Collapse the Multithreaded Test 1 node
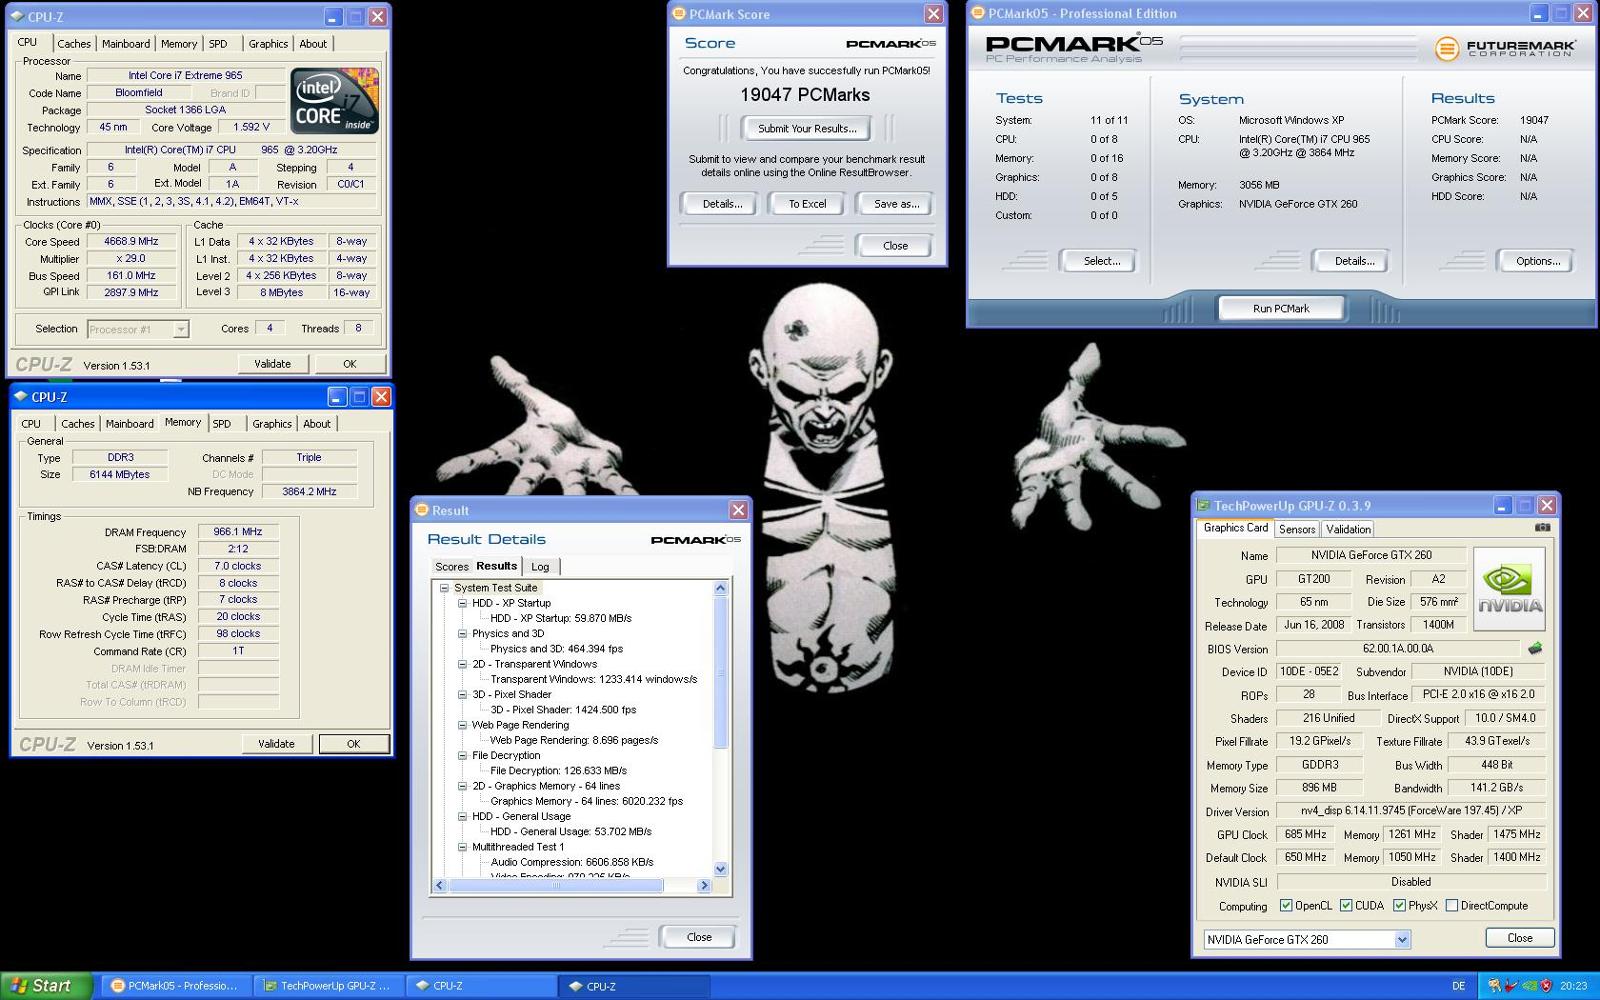The height and width of the screenshot is (1000, 1600). [463, 847]
